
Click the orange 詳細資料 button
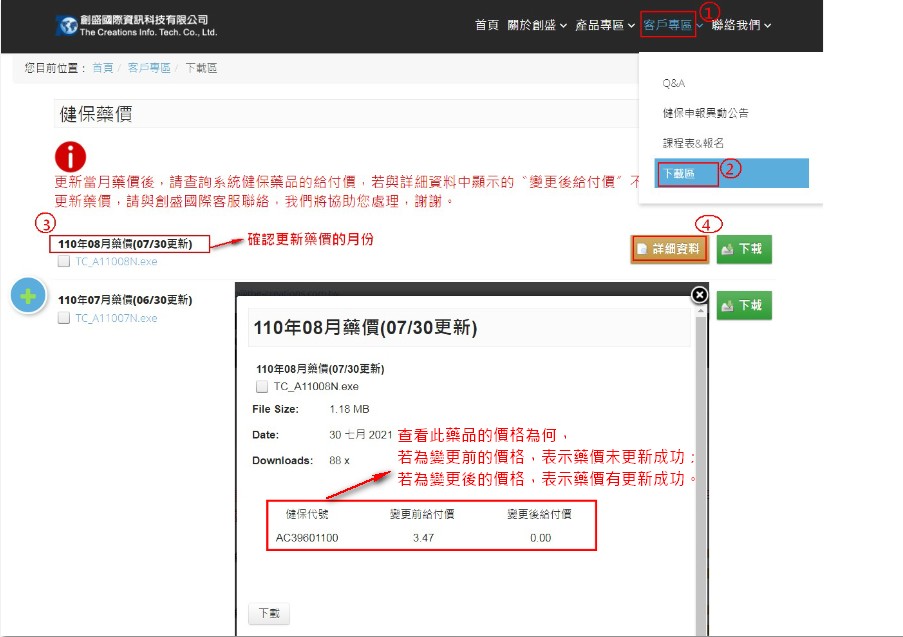tap(669, 249)
